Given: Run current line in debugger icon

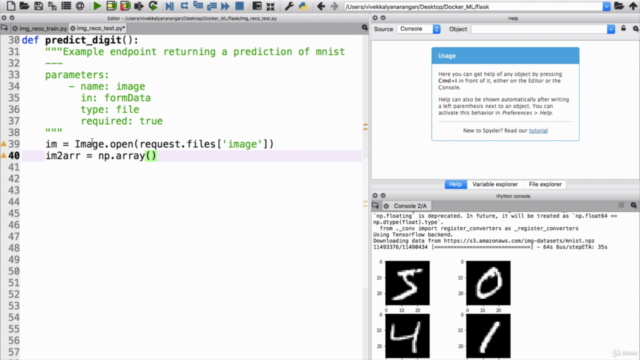Looking at the screenshot, I should (x=184, y=6).
